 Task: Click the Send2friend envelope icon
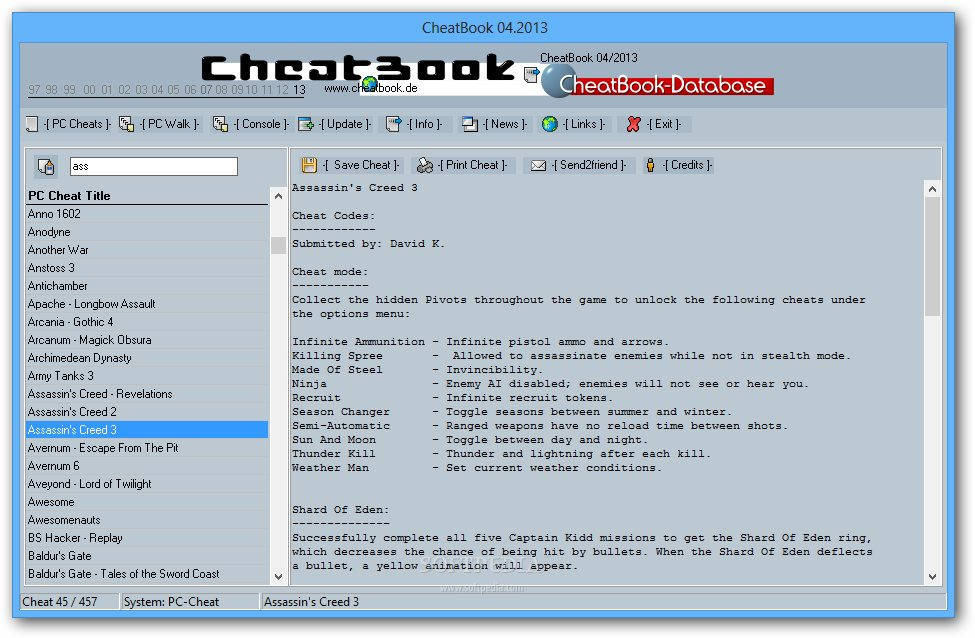(538, 165)
